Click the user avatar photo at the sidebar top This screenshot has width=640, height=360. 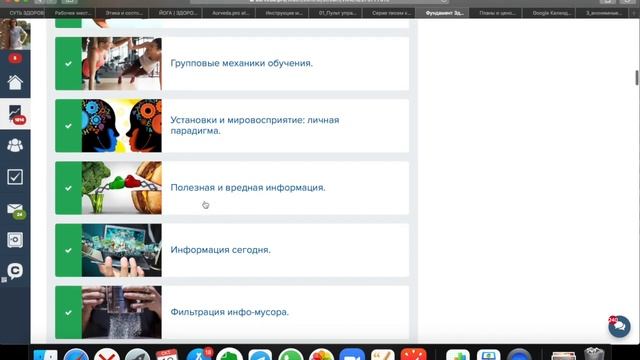pos(15,34)
